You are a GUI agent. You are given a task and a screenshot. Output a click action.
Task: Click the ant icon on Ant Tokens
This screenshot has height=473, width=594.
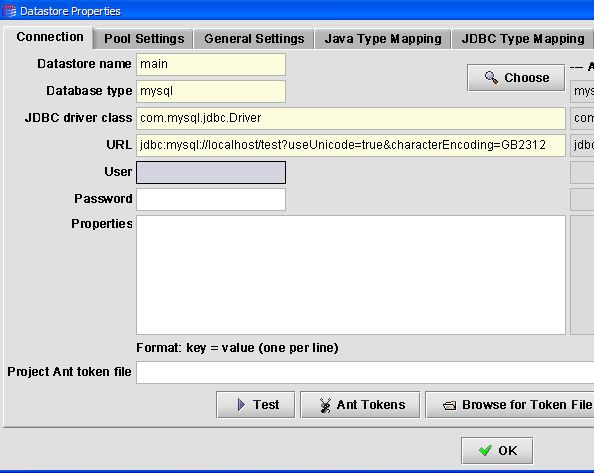pos(325,405)
